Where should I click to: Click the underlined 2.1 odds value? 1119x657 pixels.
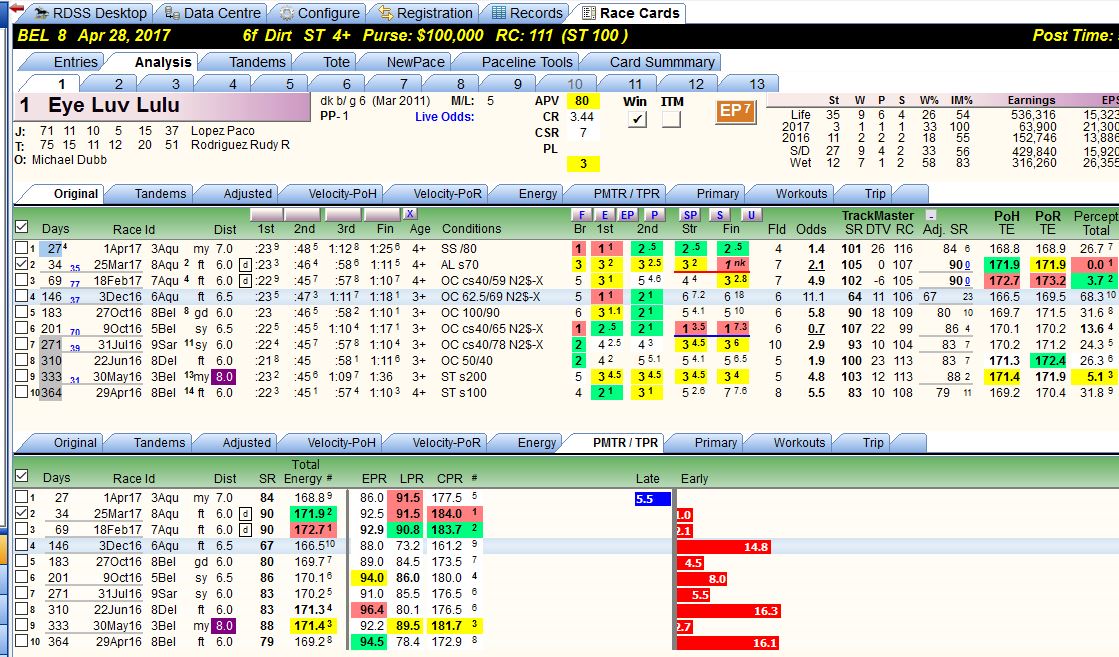click(816, 265)
